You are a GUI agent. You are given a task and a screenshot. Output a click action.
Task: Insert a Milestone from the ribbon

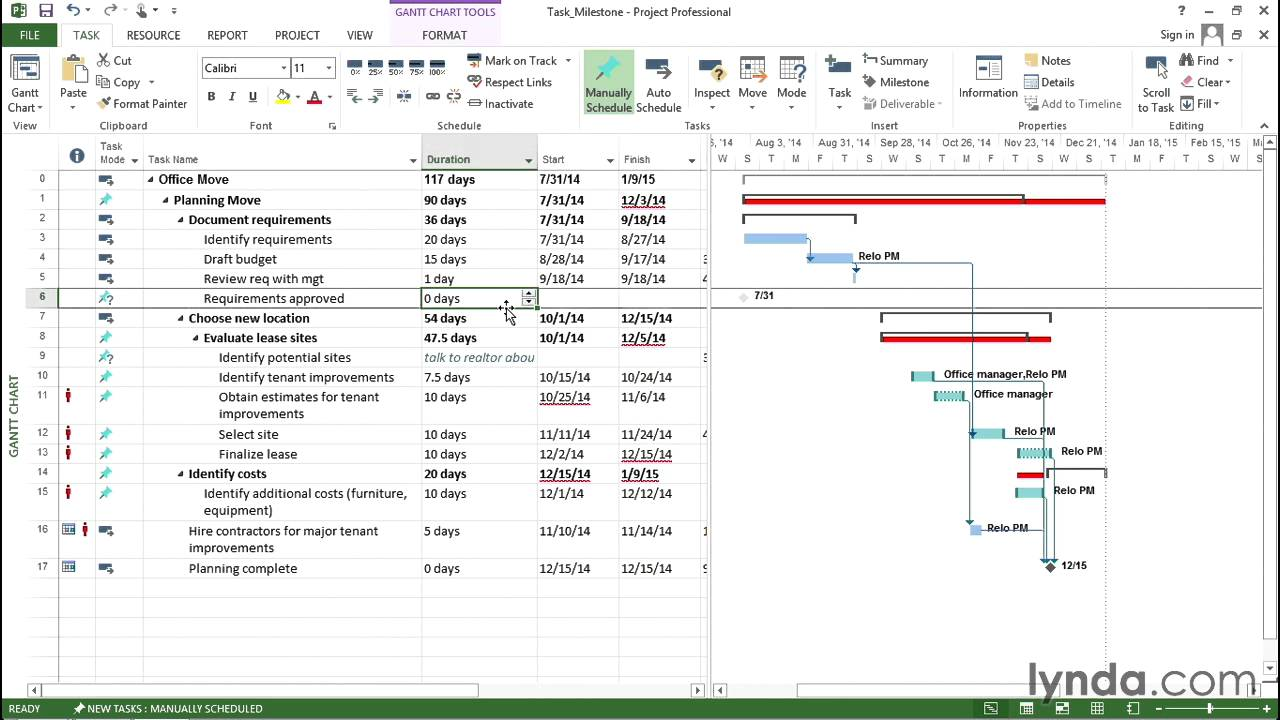[896, 82]
